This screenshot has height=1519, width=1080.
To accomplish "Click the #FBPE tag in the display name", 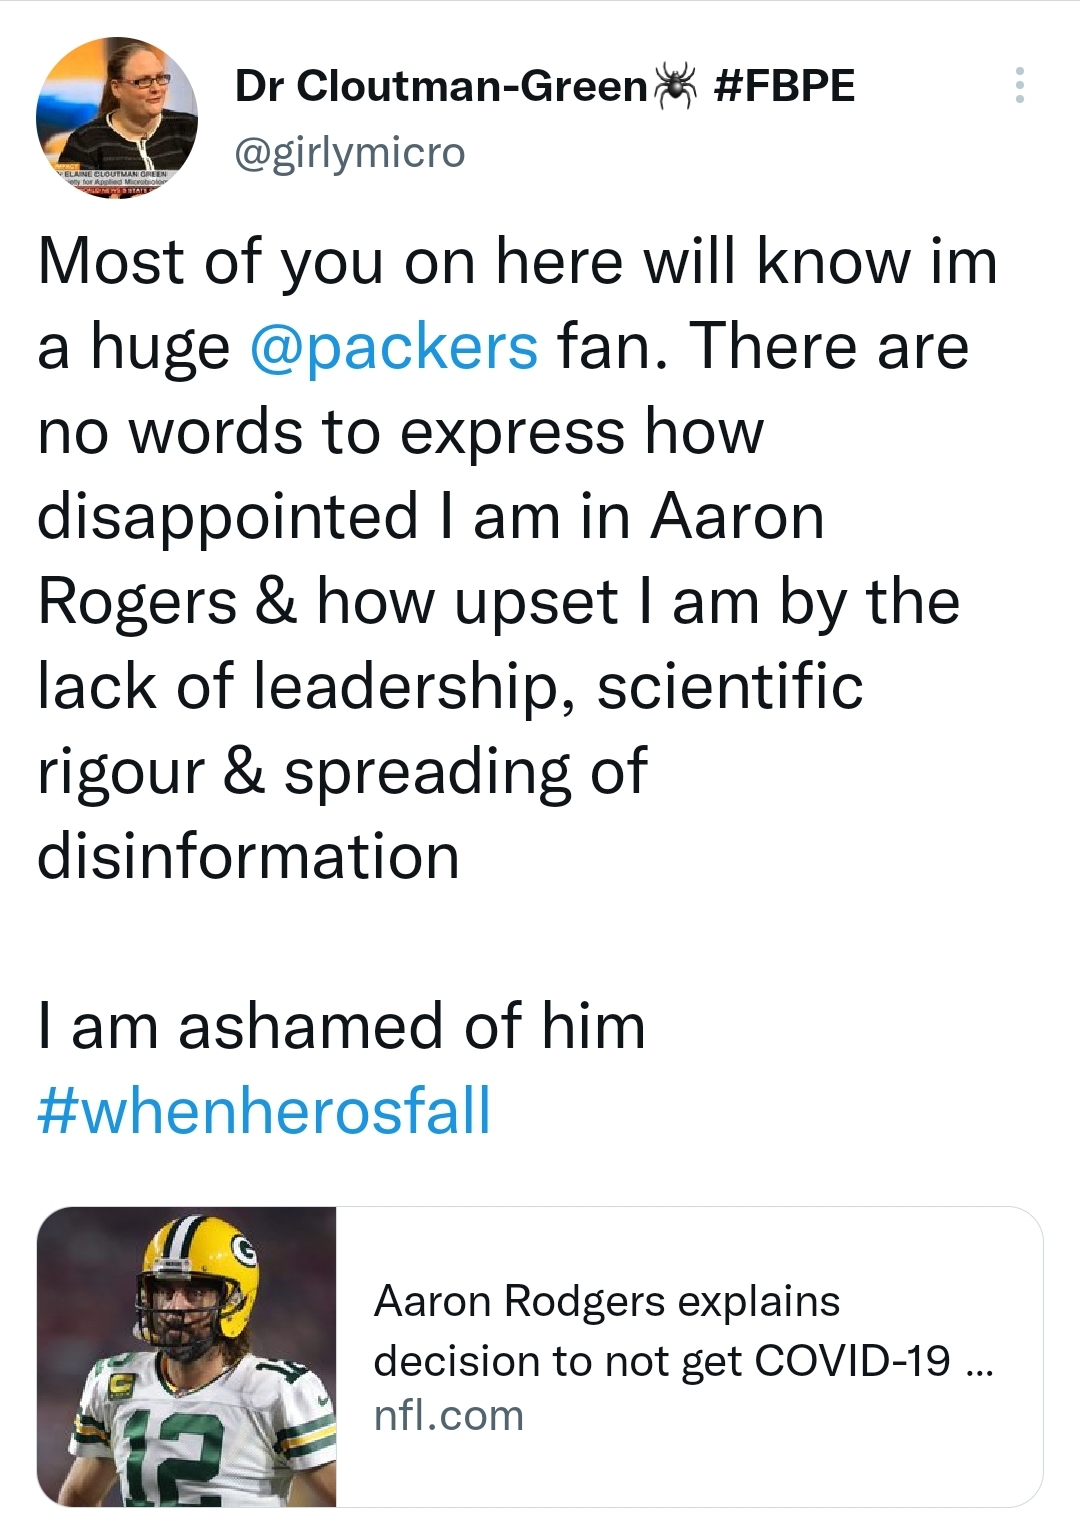I will coord(785,86).
